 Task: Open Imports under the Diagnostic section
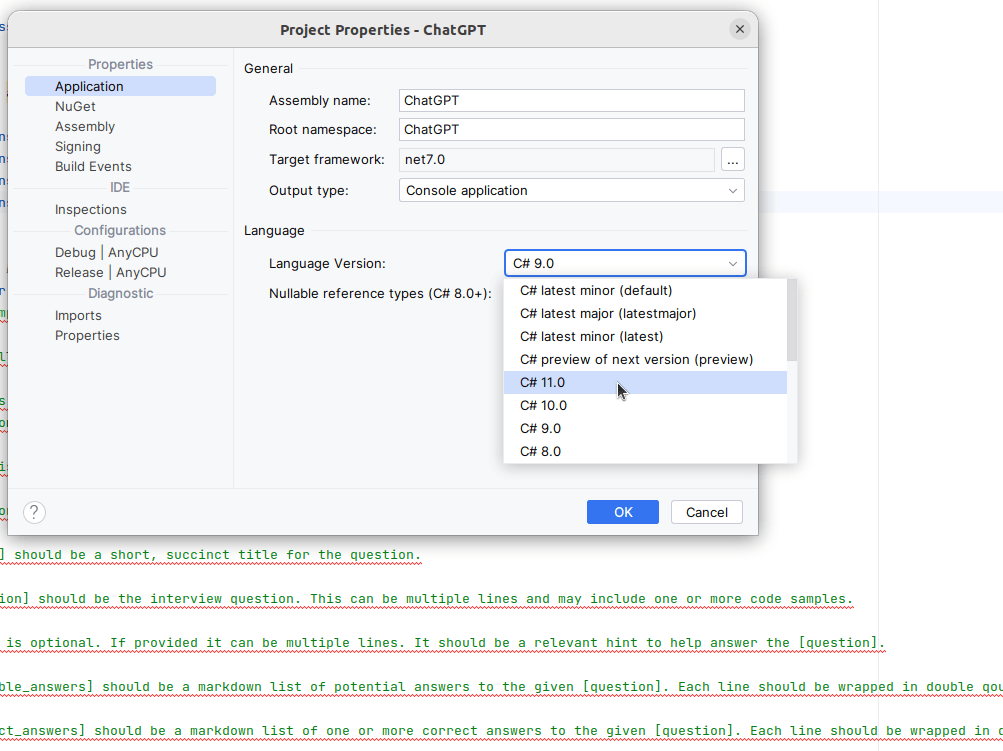tap(79, 314)
